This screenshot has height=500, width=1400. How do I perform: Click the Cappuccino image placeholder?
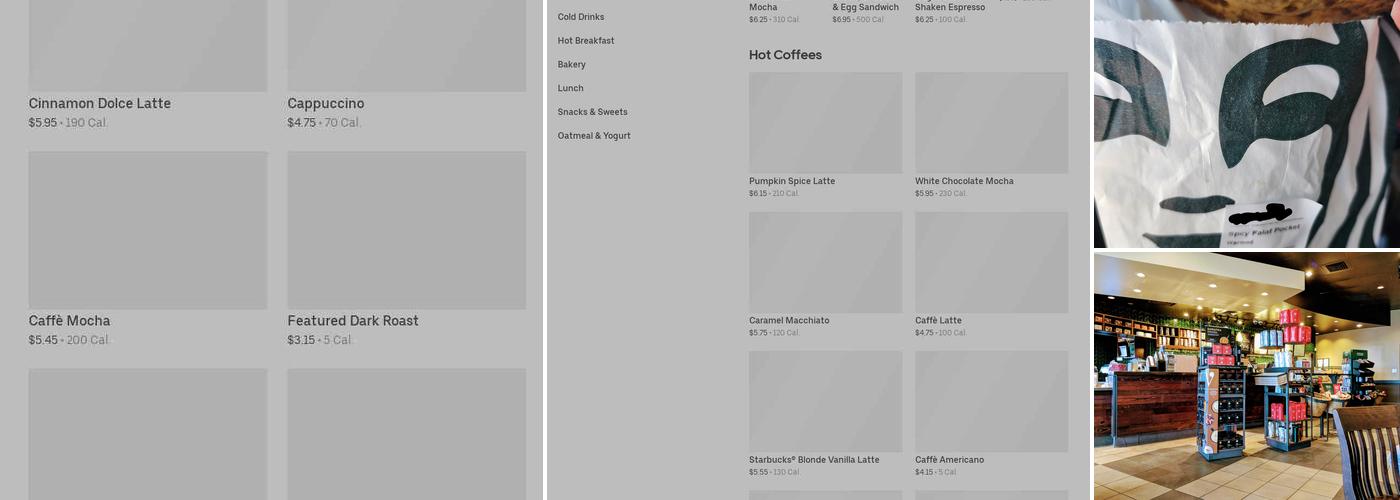click(x=407, y=46)
